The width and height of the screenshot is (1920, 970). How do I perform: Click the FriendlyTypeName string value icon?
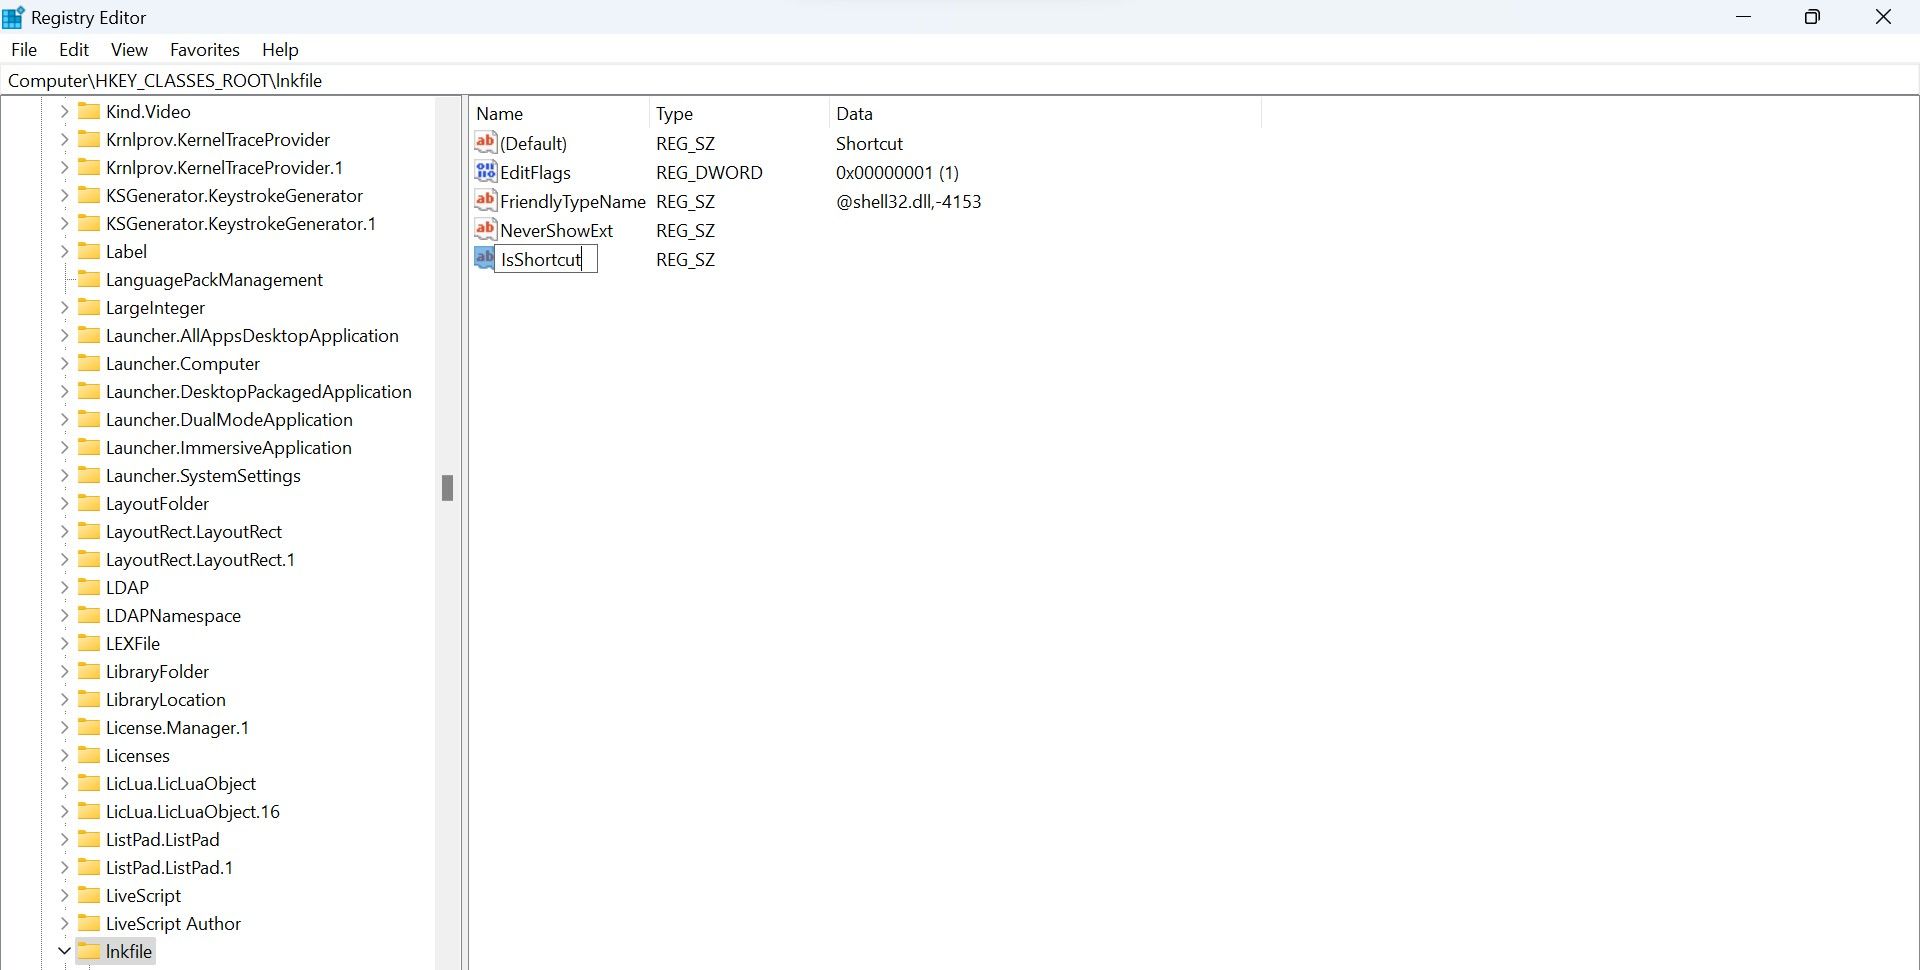click(486, 200)
